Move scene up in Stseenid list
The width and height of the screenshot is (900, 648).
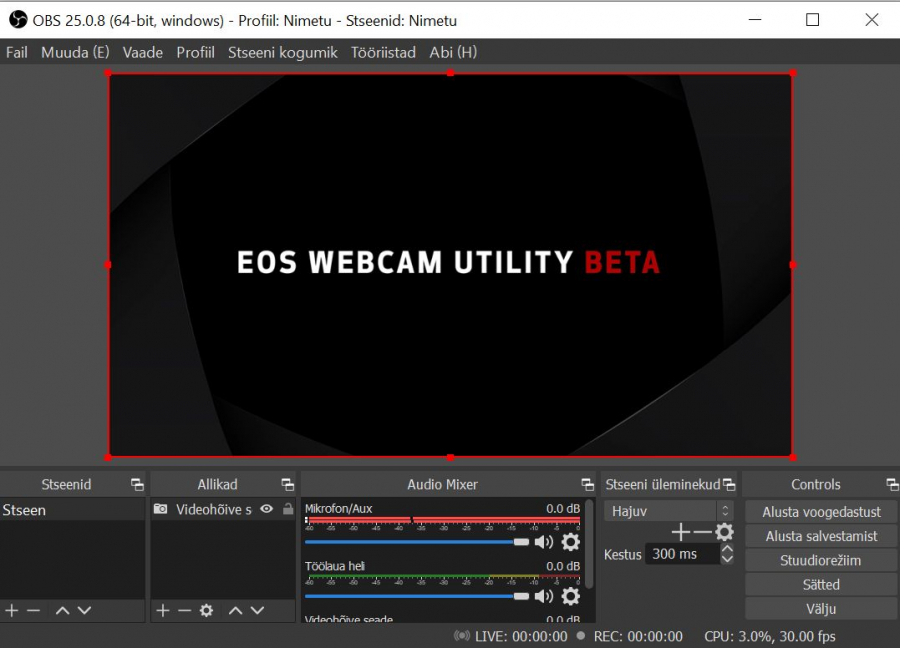click(62, 610)
